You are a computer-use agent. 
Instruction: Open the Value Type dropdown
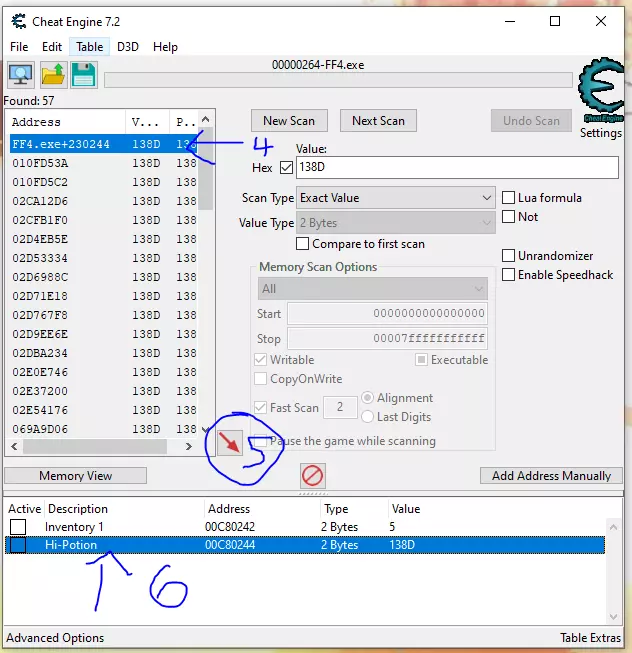tap(396, 223)
